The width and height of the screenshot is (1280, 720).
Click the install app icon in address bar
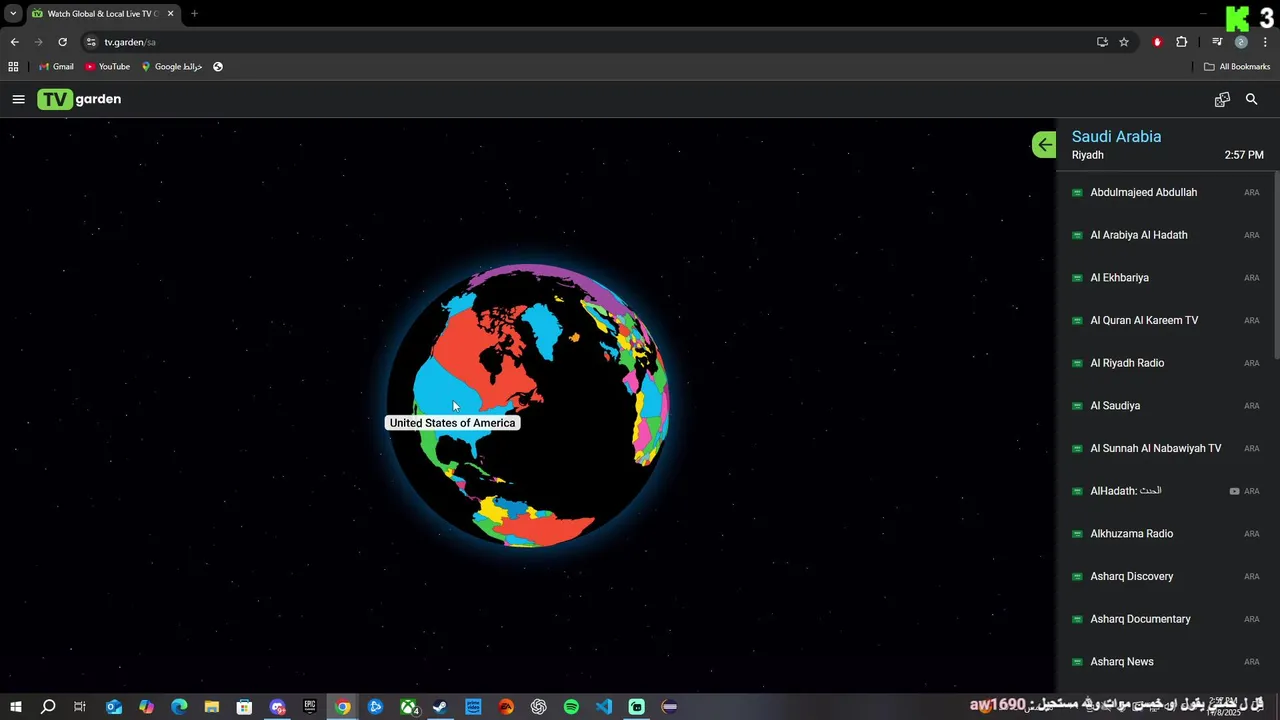1102,42
